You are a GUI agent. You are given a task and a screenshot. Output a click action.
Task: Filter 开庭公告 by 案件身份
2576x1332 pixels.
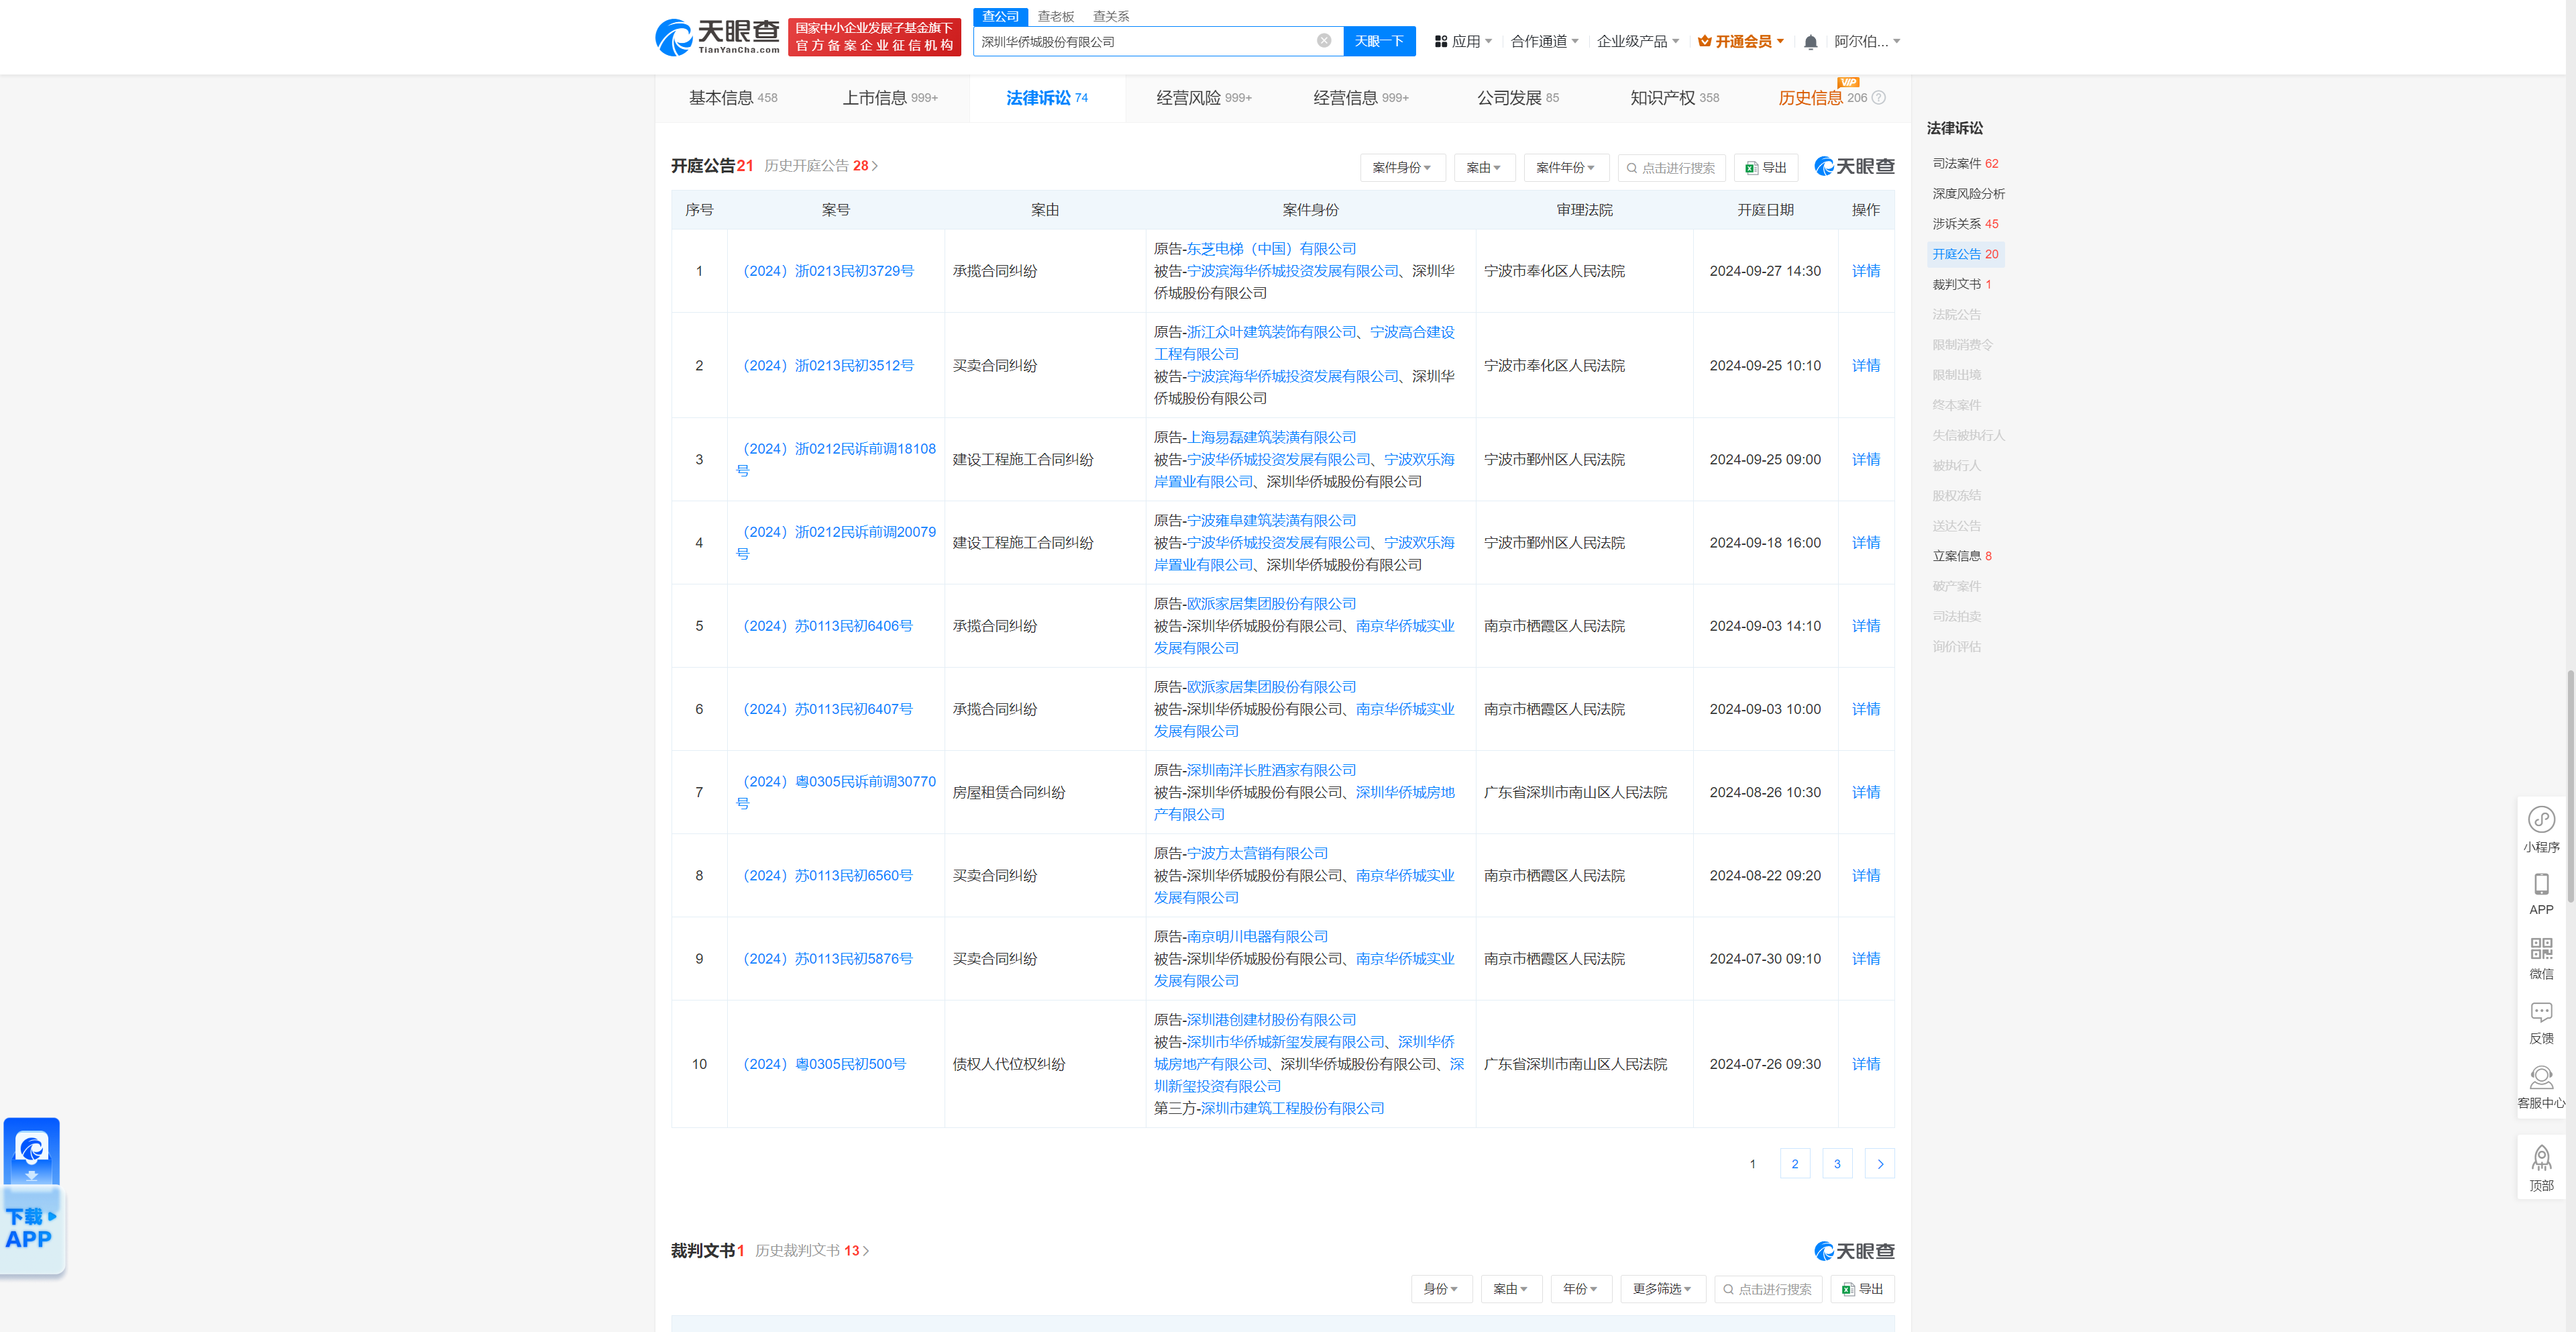(x=1402, y=167)
